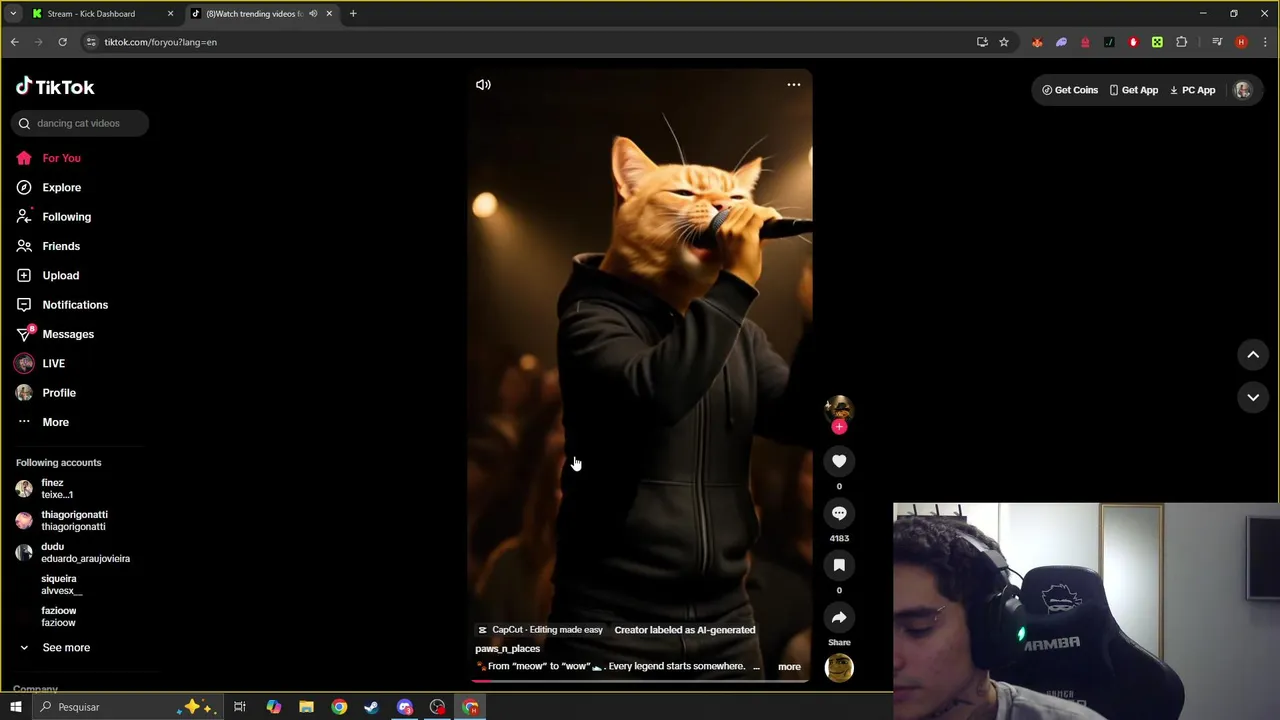Click CapCut Editing made easy tag
The width and height of the screenshot is (1280, 720).
pyautogui.click(x=540, y=630)
